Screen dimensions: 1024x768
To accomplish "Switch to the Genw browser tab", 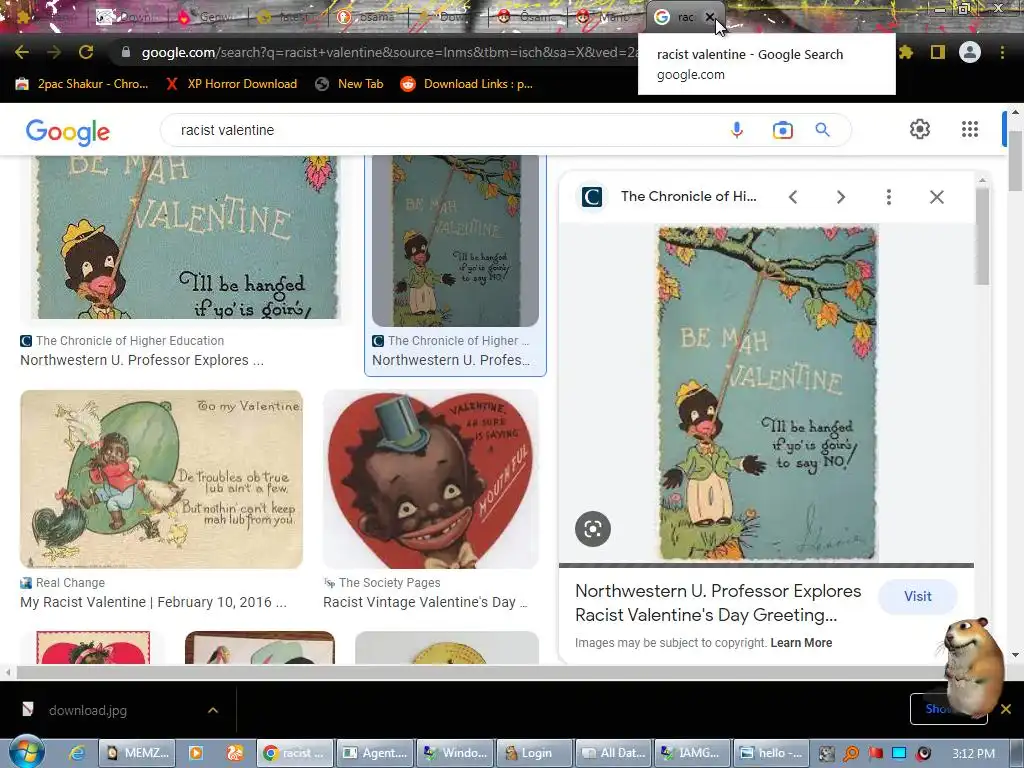I will (209, 18).
